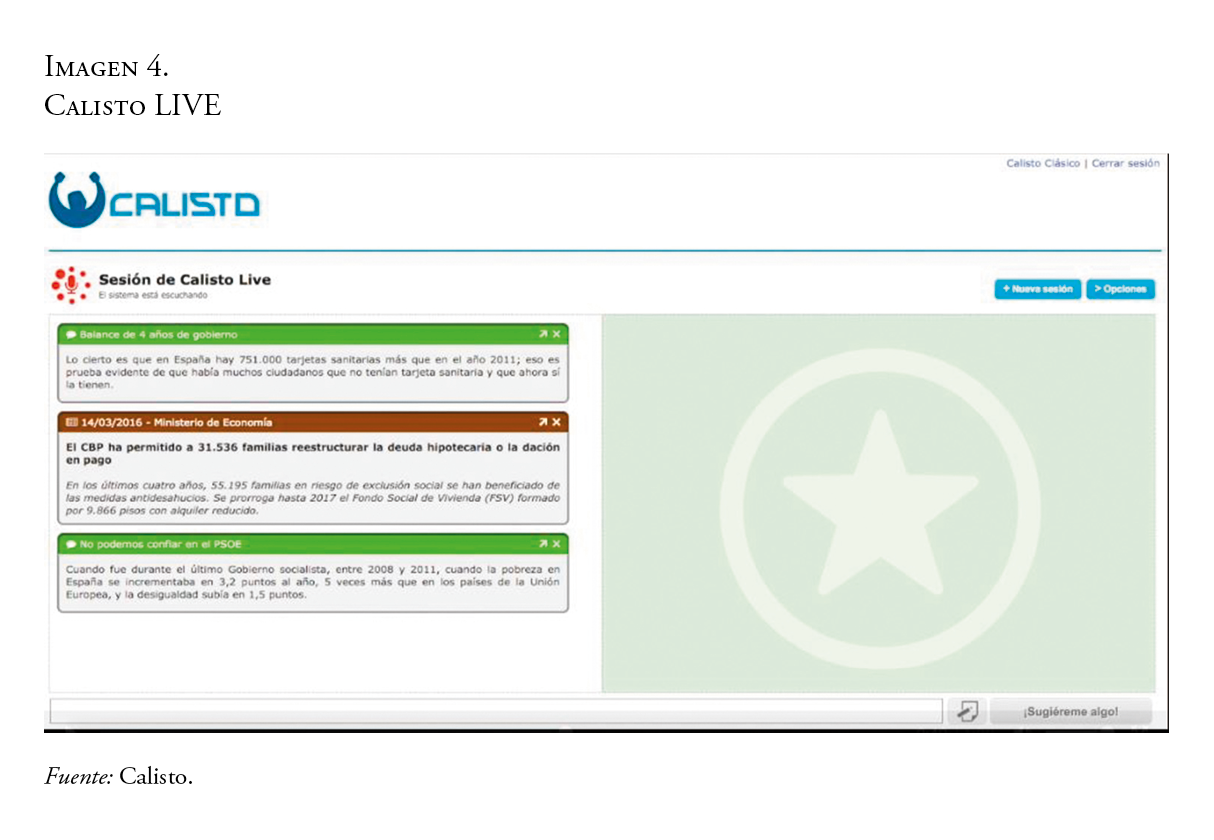
Task: Expand the Ministerio de Economía news card
Action: click(x=542, y=422)
